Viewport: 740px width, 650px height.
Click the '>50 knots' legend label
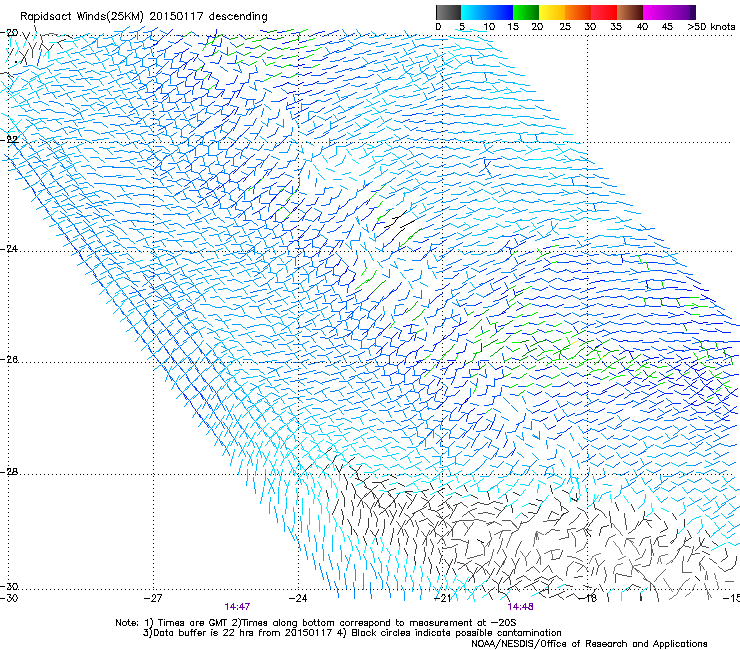[x=711, y=26]
